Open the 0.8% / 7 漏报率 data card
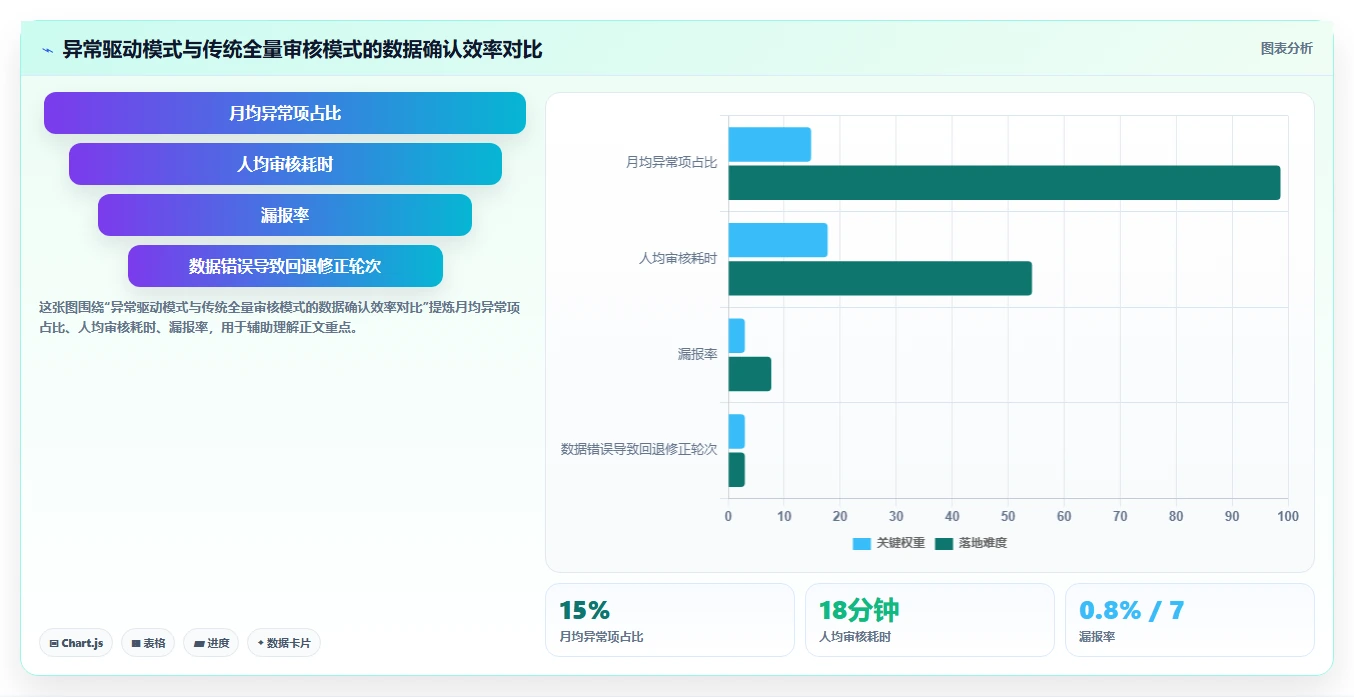1354x697 pixels. (1190, 620)
